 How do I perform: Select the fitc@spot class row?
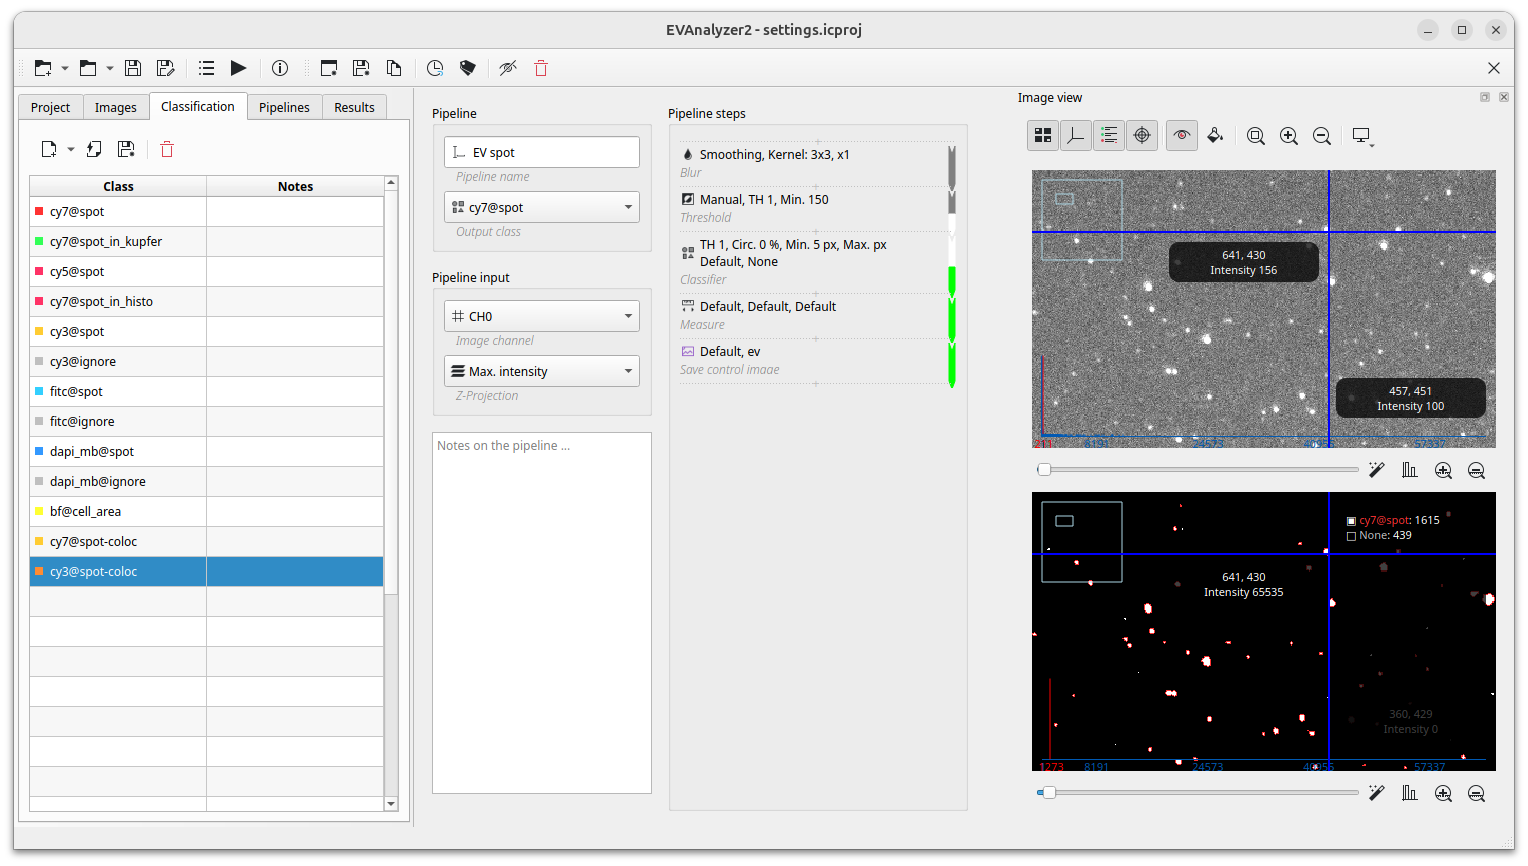[x=207, y=391]
